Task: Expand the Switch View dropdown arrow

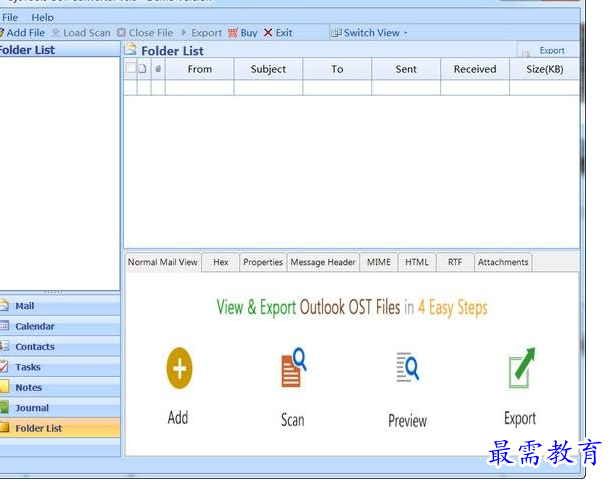Action: [x=405, y=33]
